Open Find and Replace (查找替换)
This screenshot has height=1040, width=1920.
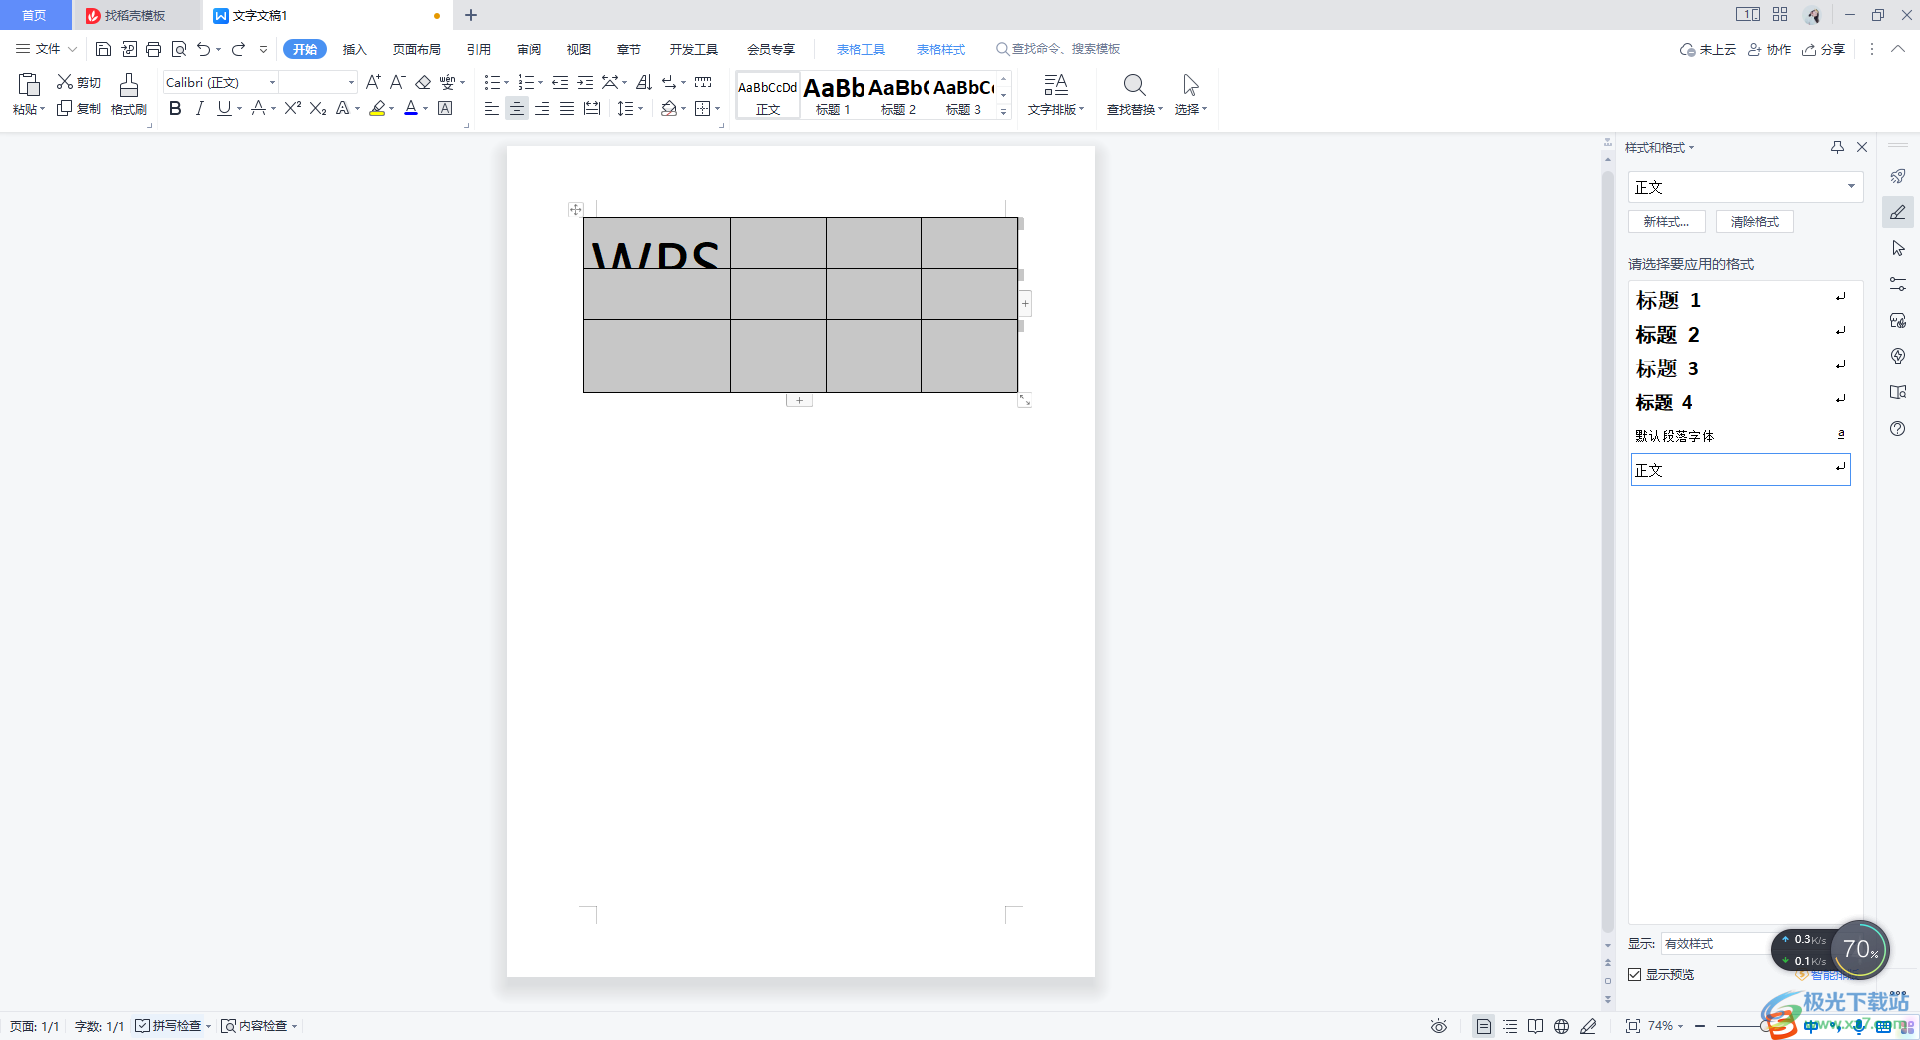1135,95
